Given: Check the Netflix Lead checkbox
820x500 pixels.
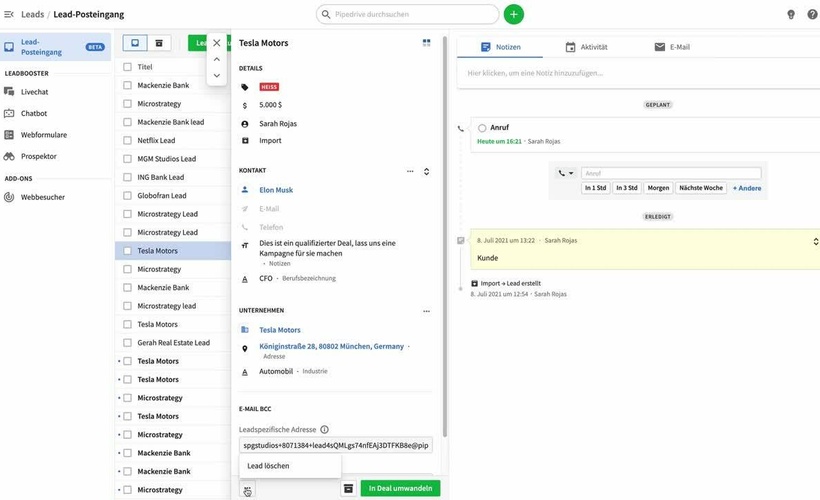Looking at the screenshot, I should click(x=127, y=141).
